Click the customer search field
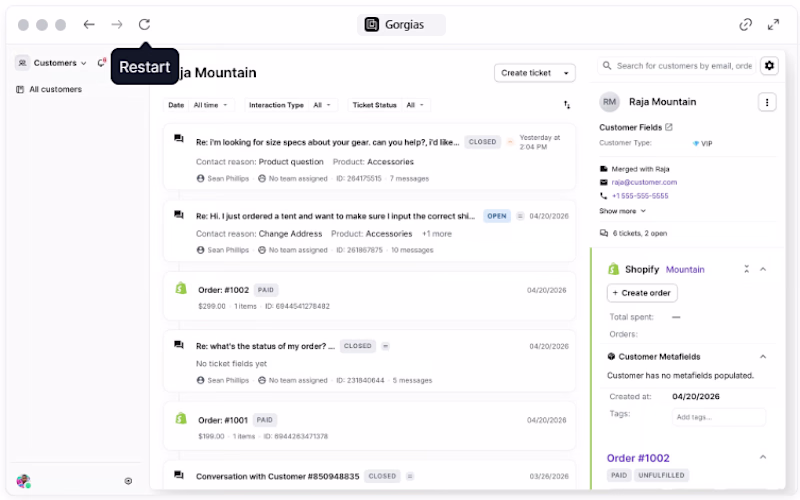The width and height of the screenshot is (800, 500). click(x=678, y=66)
